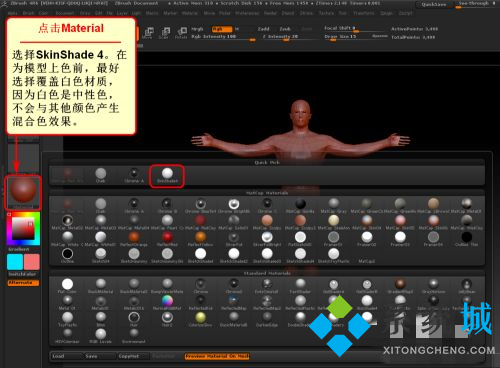The width and height of the screenshot is (500, 368).
Task: Pick the NormalRGBMat rainbow sphere
Action: coord(167,303)
